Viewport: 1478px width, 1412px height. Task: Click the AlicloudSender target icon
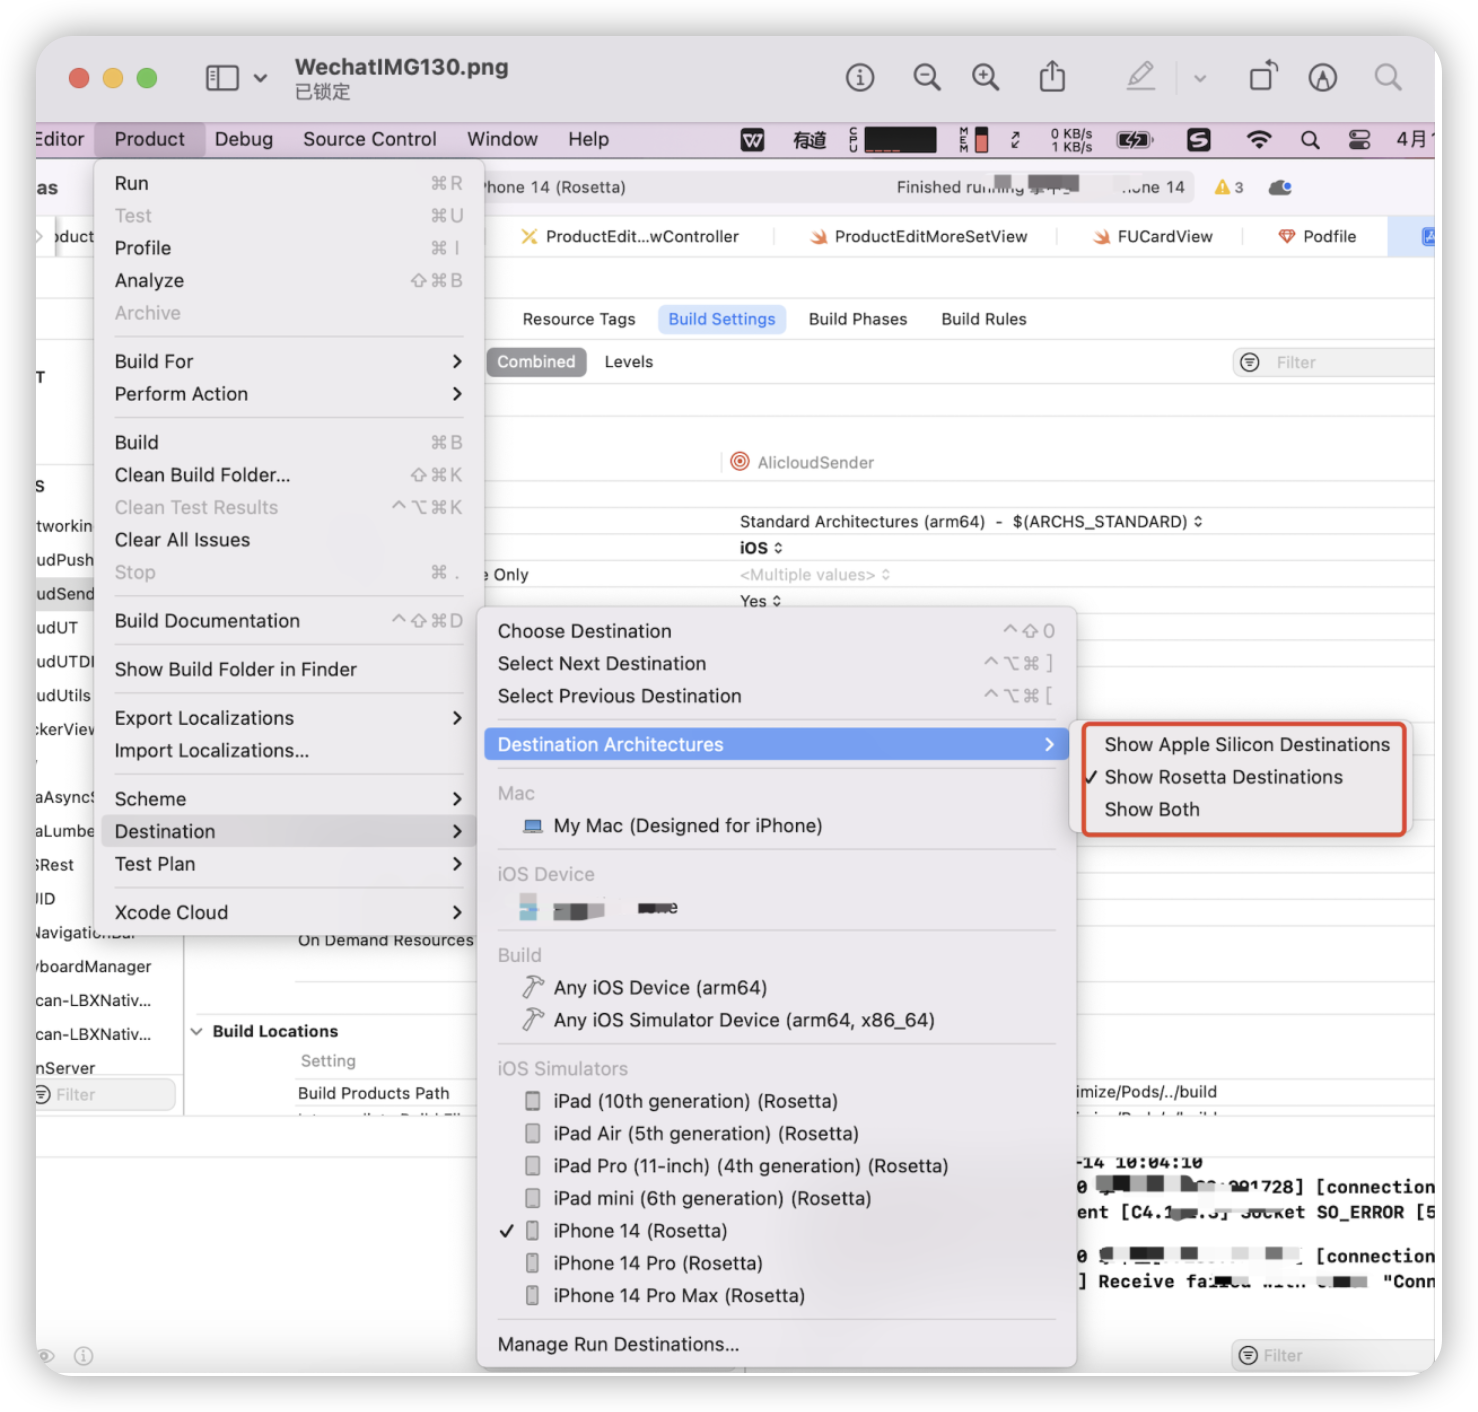point(740,461)
